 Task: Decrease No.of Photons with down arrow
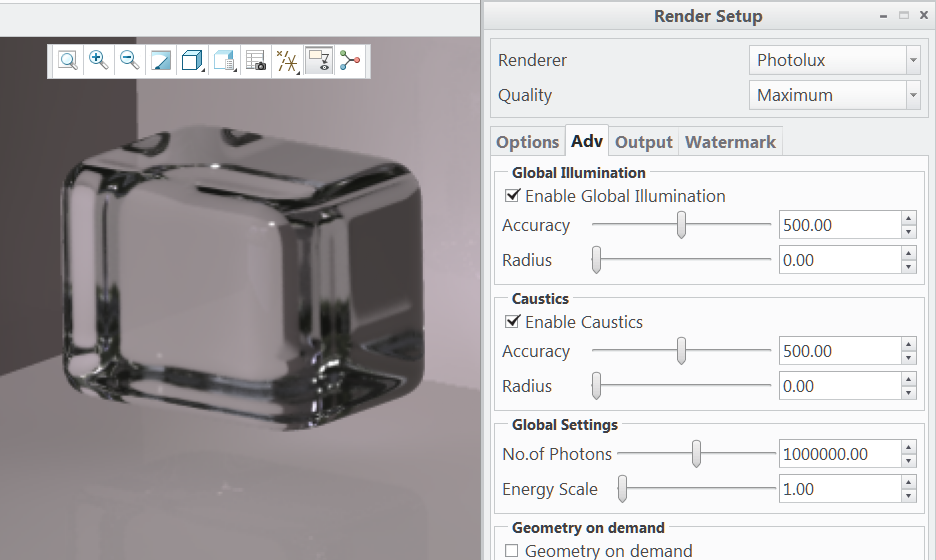pyautogui.click(x=909, y=461)
